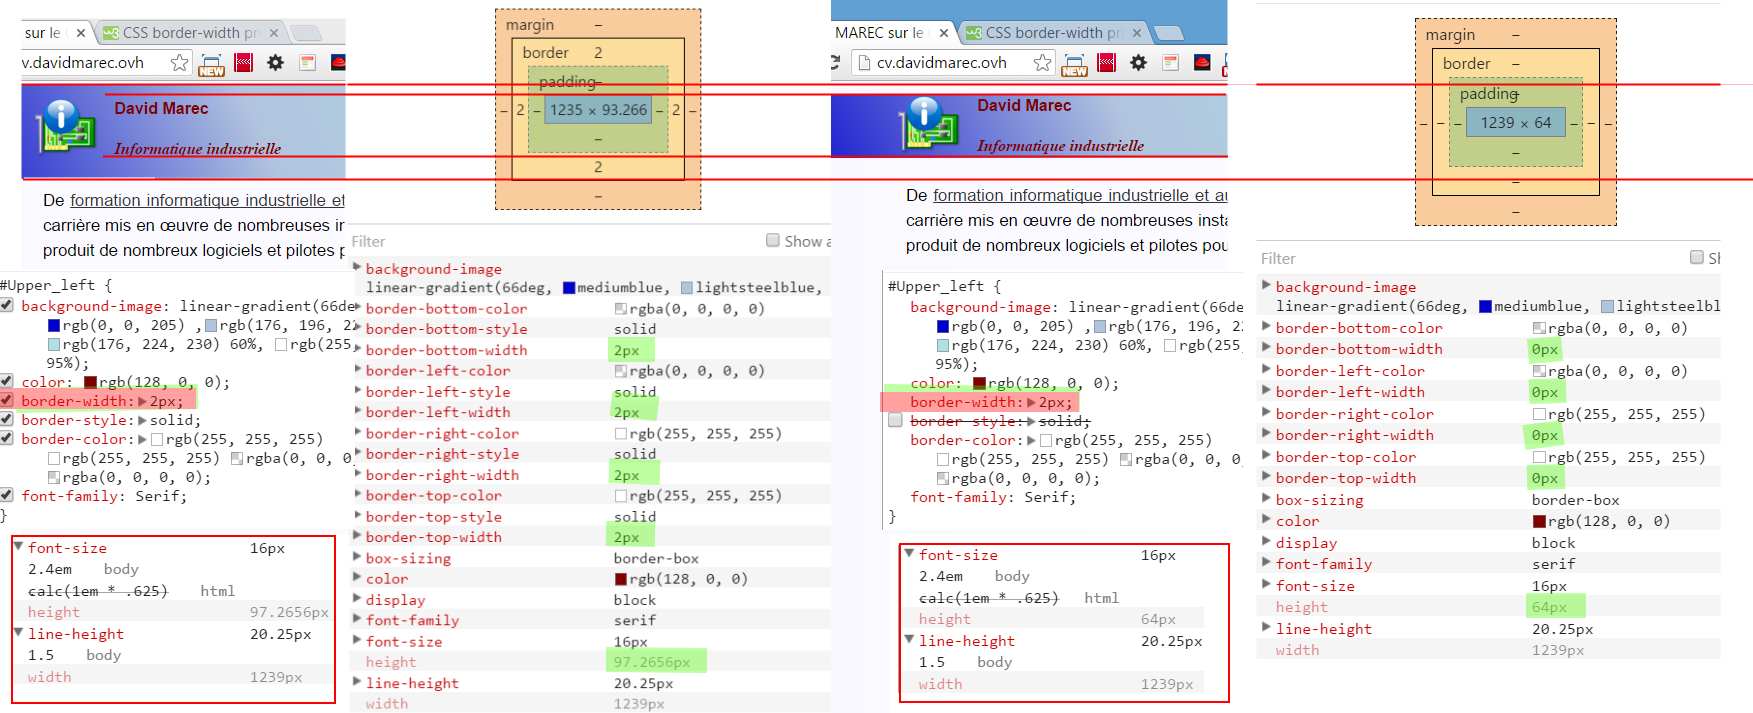The height and width of the screenshot is (713, 1753).
Task: Enable the struck-through border-style: solid checkbox
Action: [x=895, y=421]
